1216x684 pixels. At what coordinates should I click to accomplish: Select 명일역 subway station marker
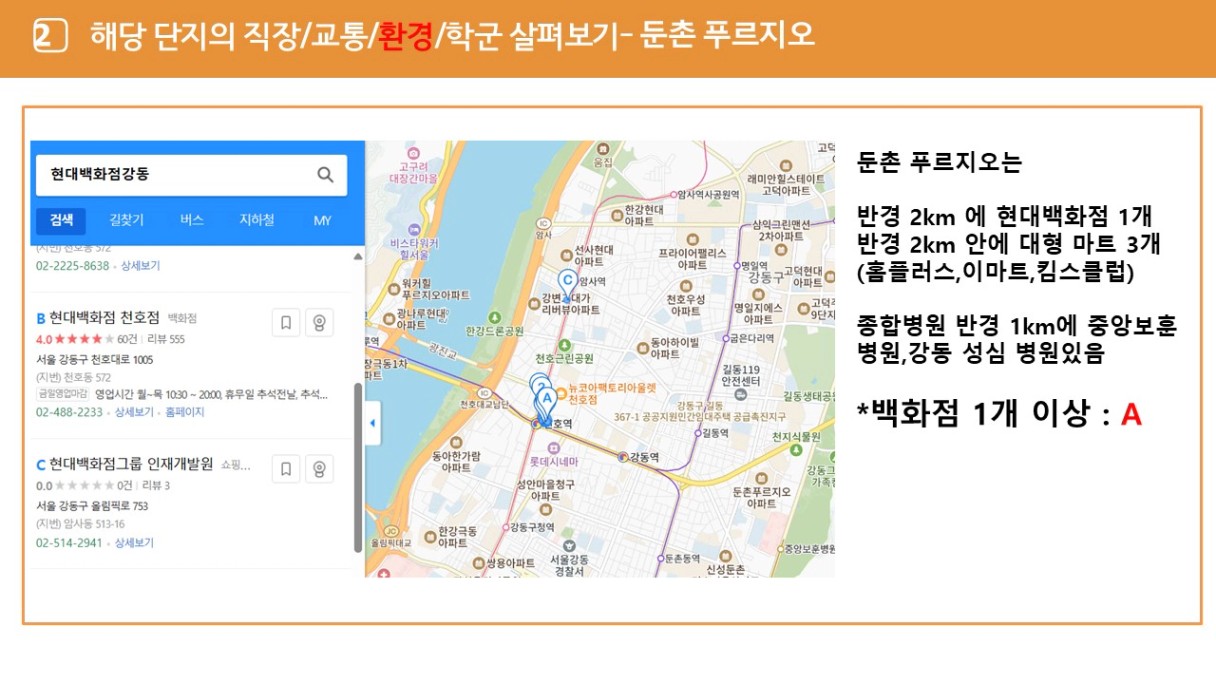click(738, 266)
